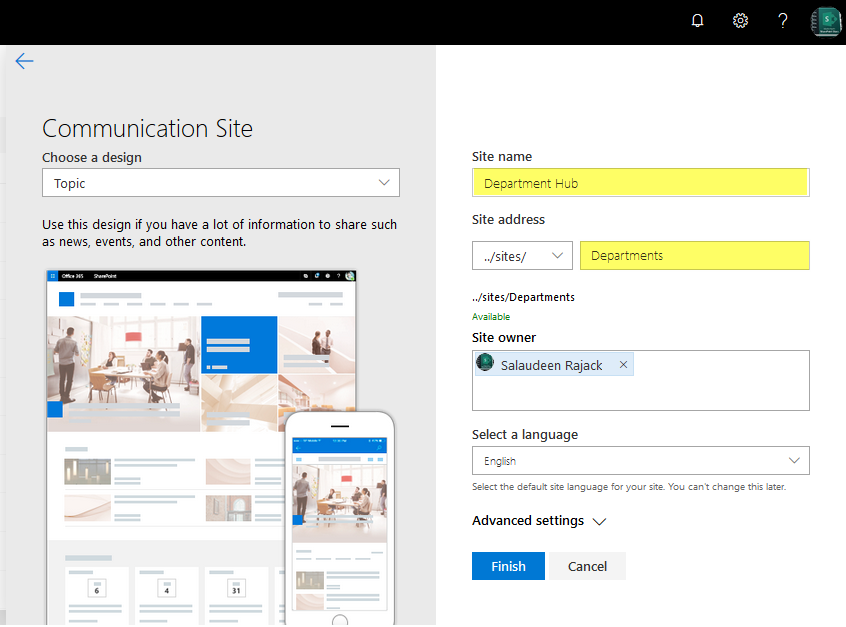Image resolution: width=846 pixels, height=627 pixels.
Task: Click the back arrow to exit site creation
Action: (24, 61)
